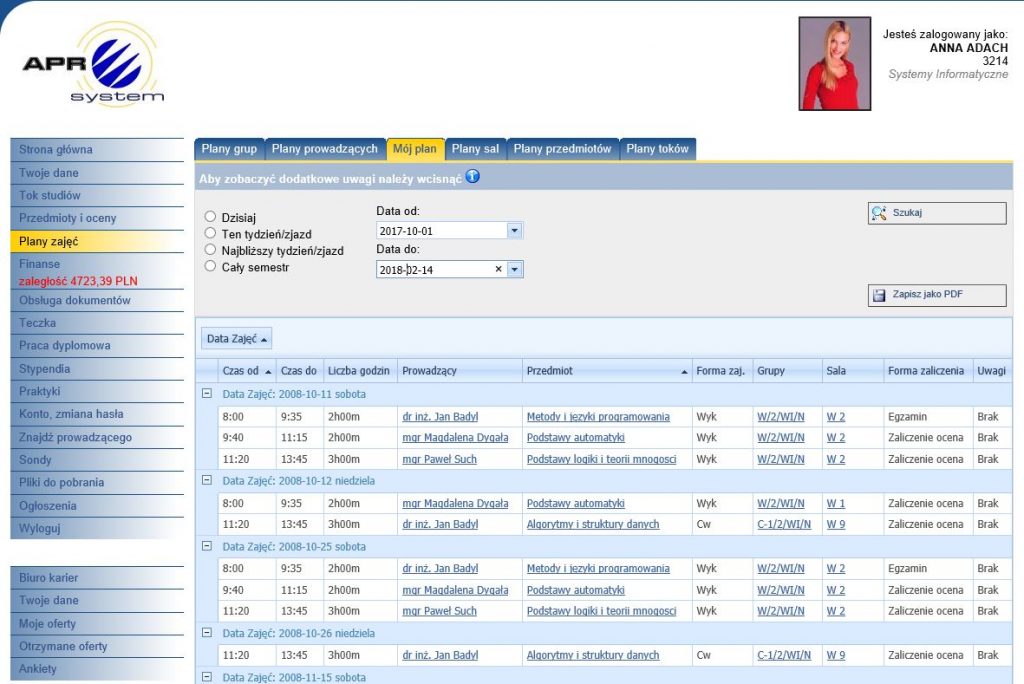
Task: Collapse the 2008-10-12 niedziela group
Action: pos(207,480)
